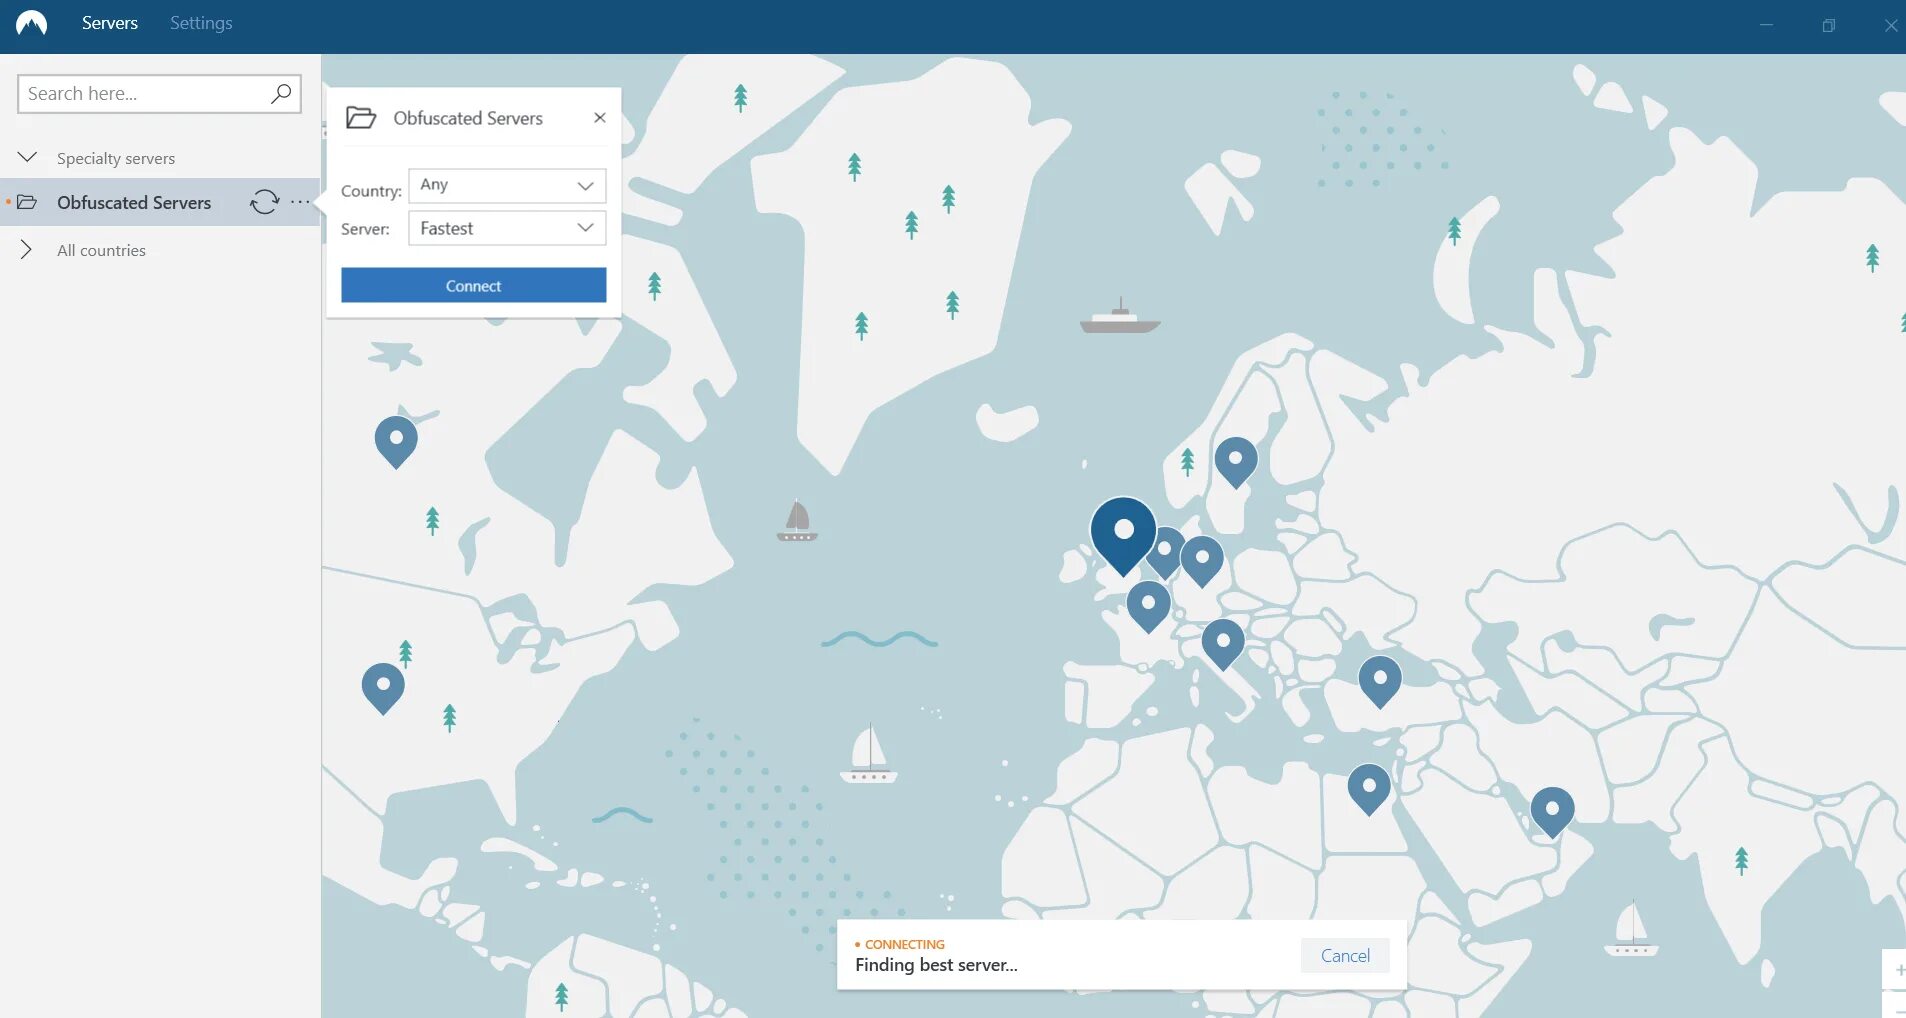The width and height of the screenshot is (1906, 1018).
Task: Choose the Germany map pin
Action: coord(1202,560)
